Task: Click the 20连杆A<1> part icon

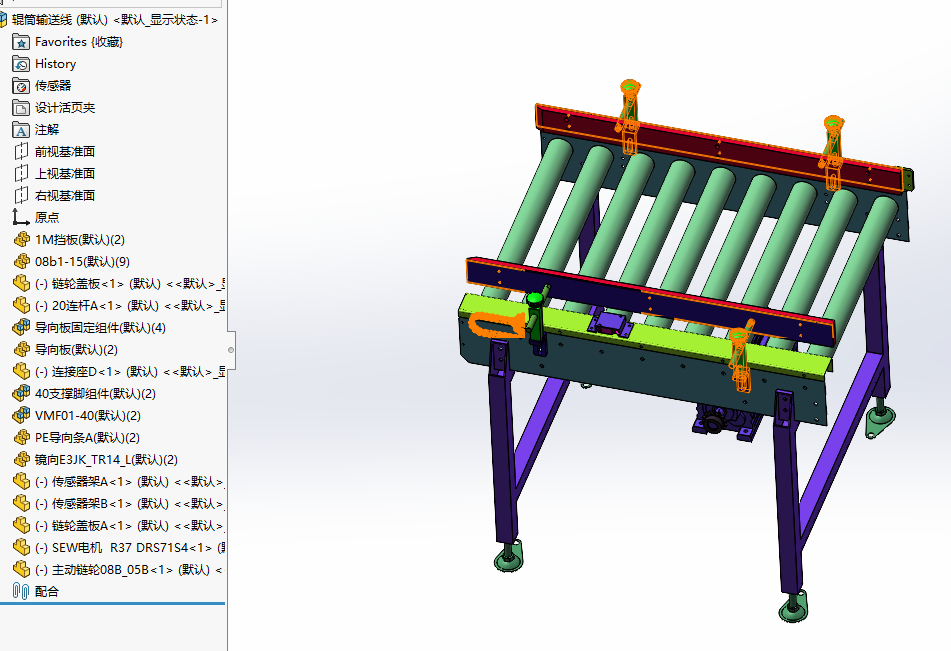Action: [21, 305]
